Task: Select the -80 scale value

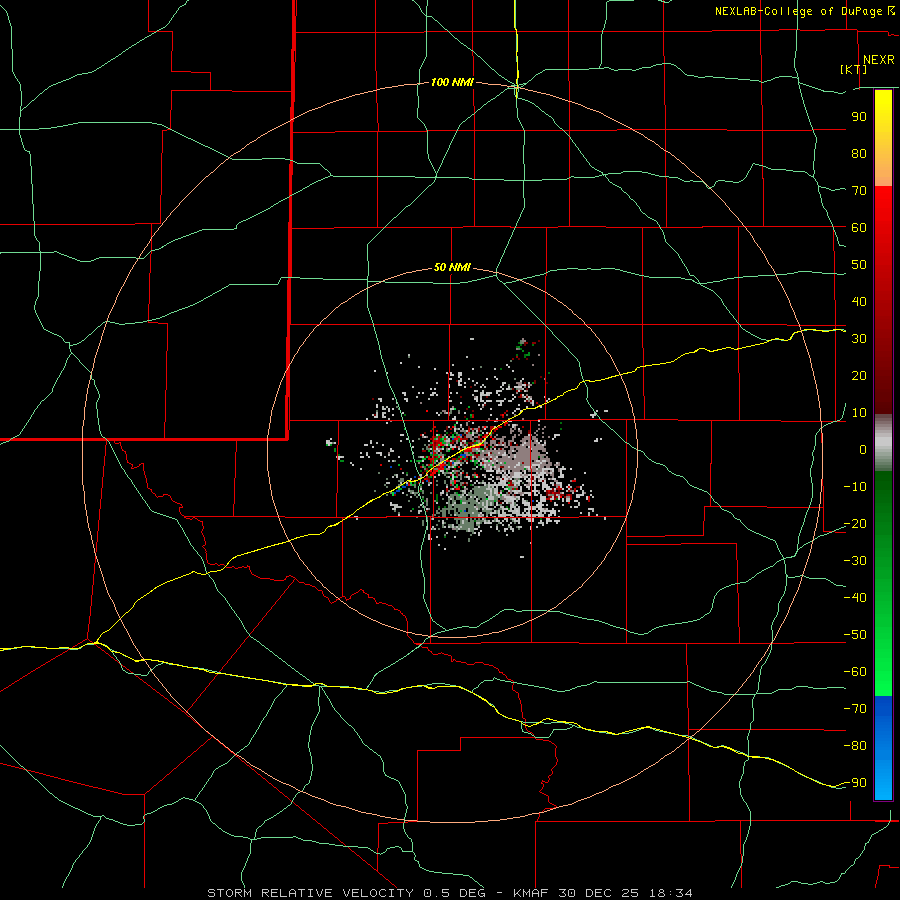Action: (x=855, y=746)
